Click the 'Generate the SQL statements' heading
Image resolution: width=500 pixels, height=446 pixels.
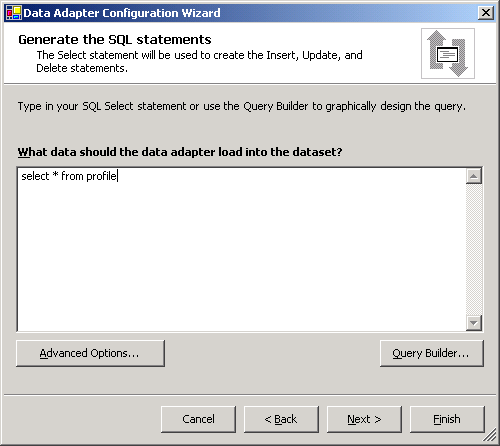click(x=115, y=39)
